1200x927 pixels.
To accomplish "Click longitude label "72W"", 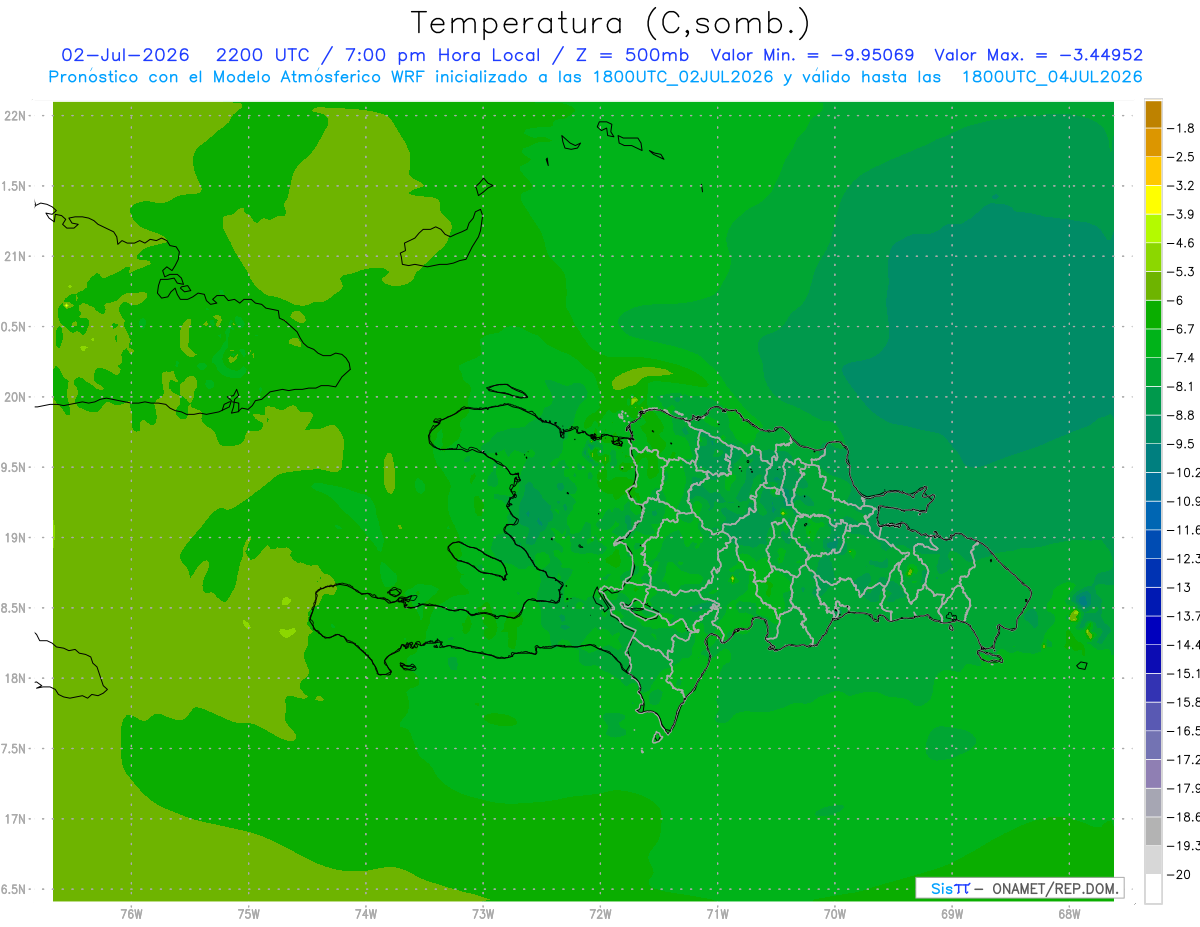I will coord(600,914).
